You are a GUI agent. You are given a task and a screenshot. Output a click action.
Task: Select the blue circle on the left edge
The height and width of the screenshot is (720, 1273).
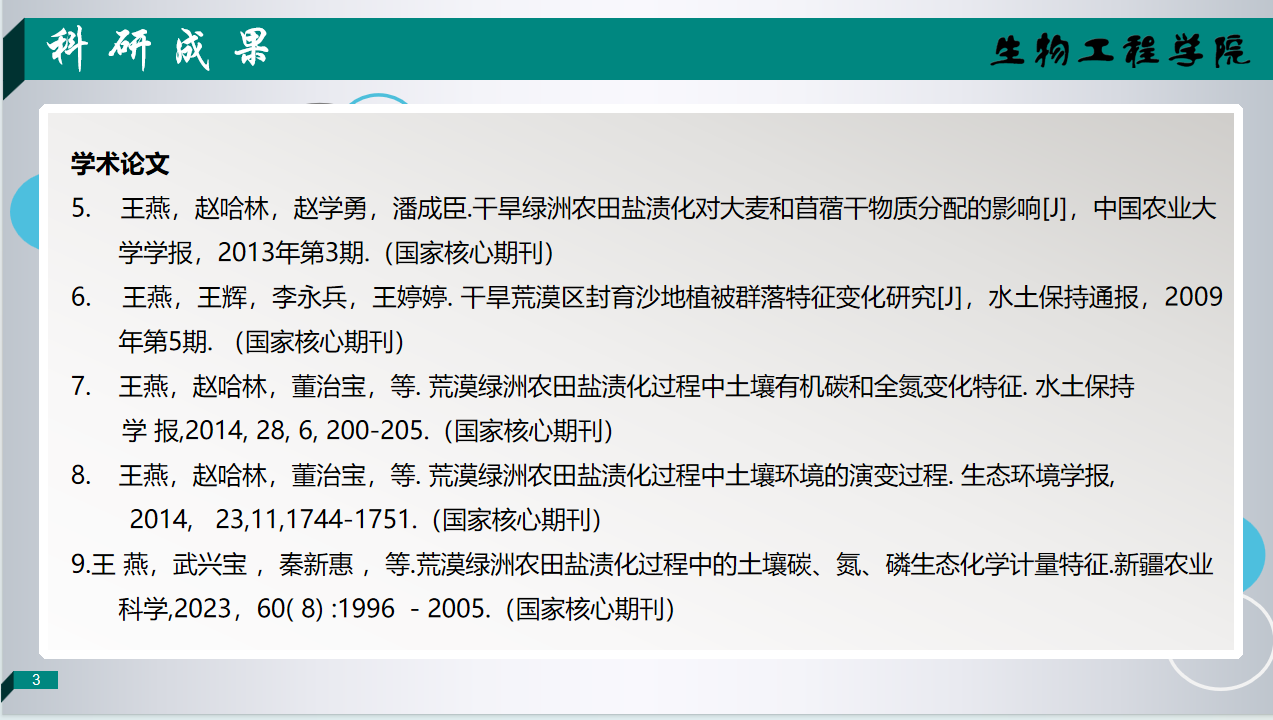(x=24, y=212)
